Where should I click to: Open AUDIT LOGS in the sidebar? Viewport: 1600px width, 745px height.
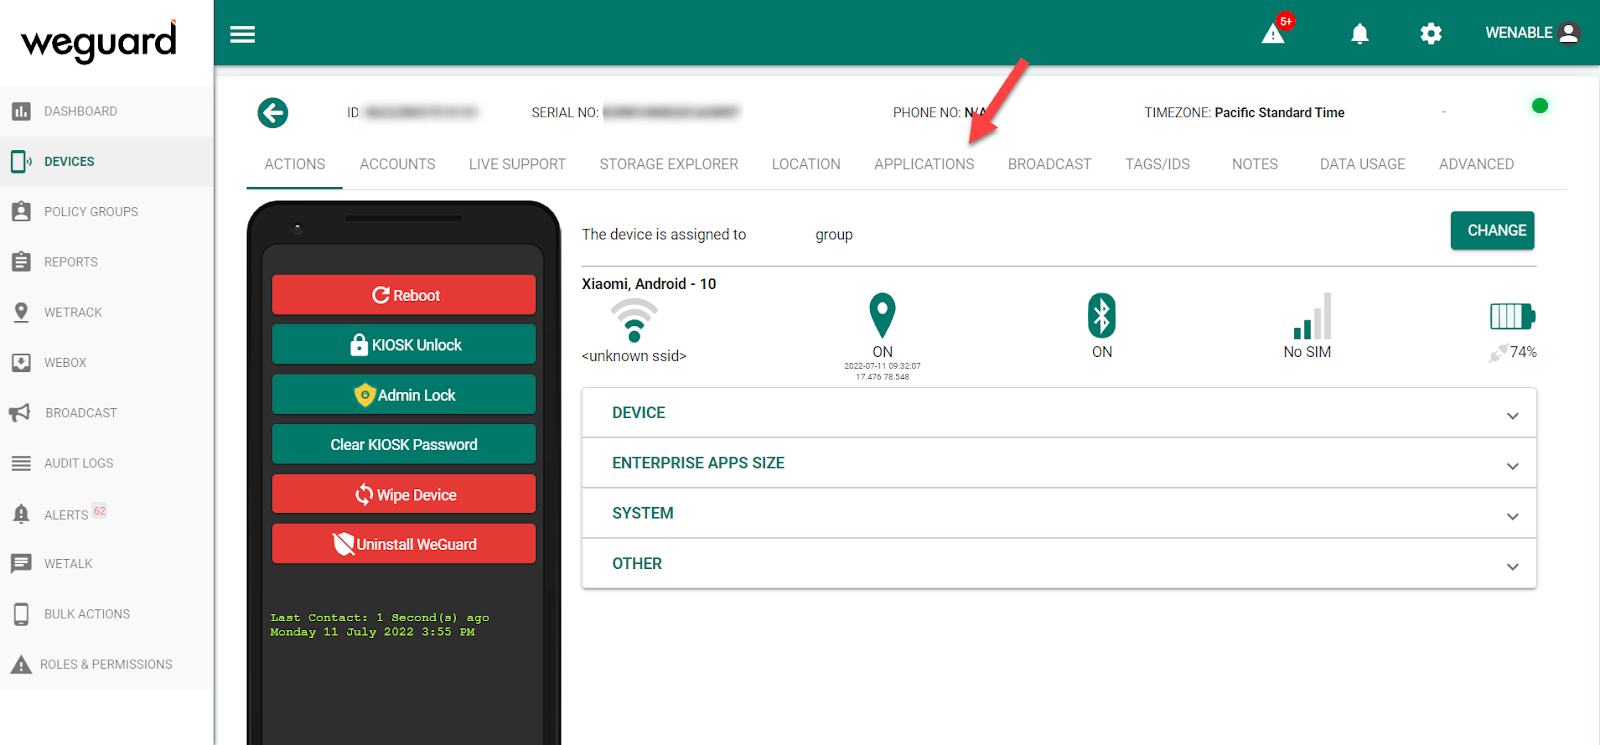point(79,463)
